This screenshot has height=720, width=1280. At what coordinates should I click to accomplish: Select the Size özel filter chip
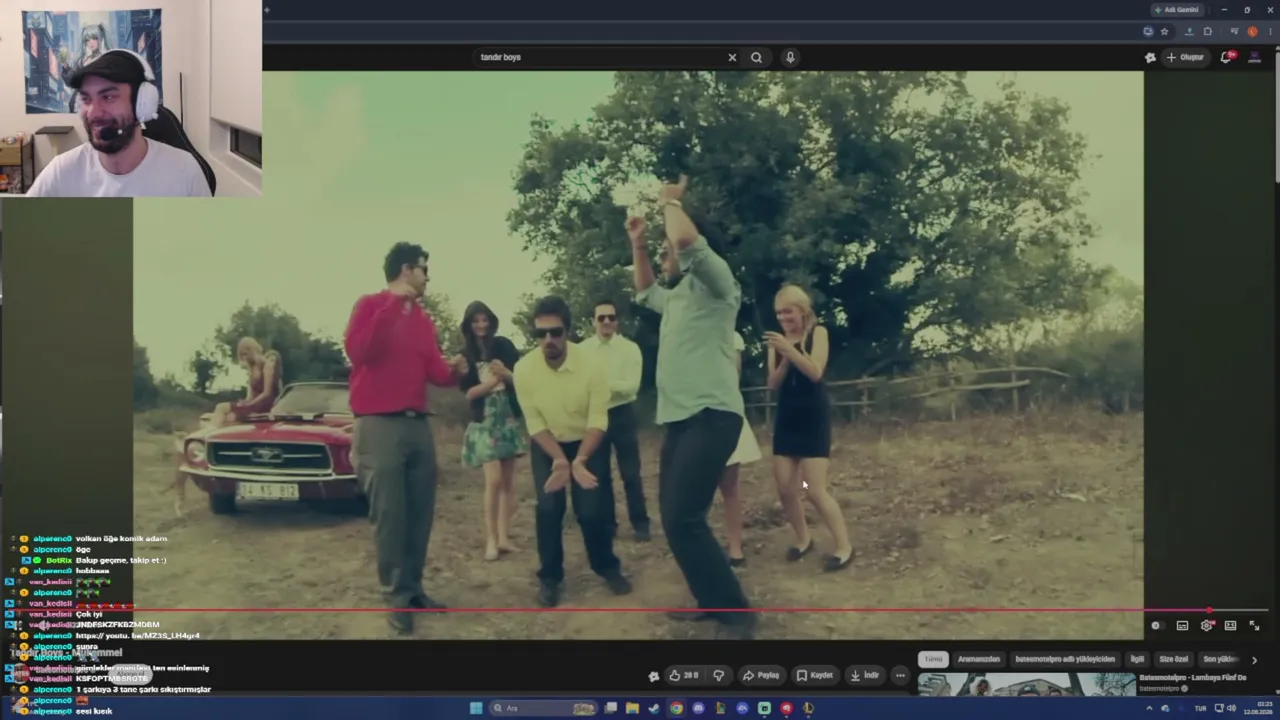[1174, 659]
